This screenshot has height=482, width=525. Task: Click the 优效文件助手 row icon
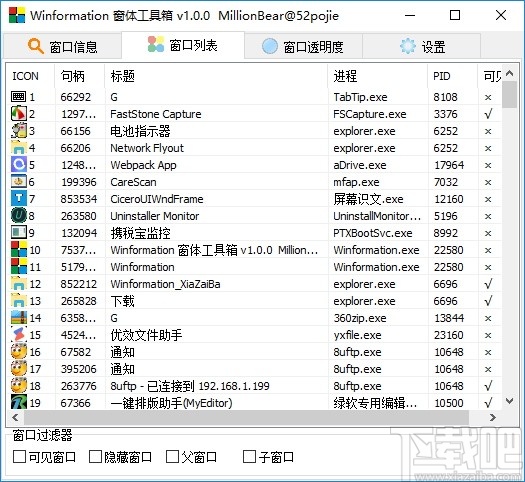18,335
